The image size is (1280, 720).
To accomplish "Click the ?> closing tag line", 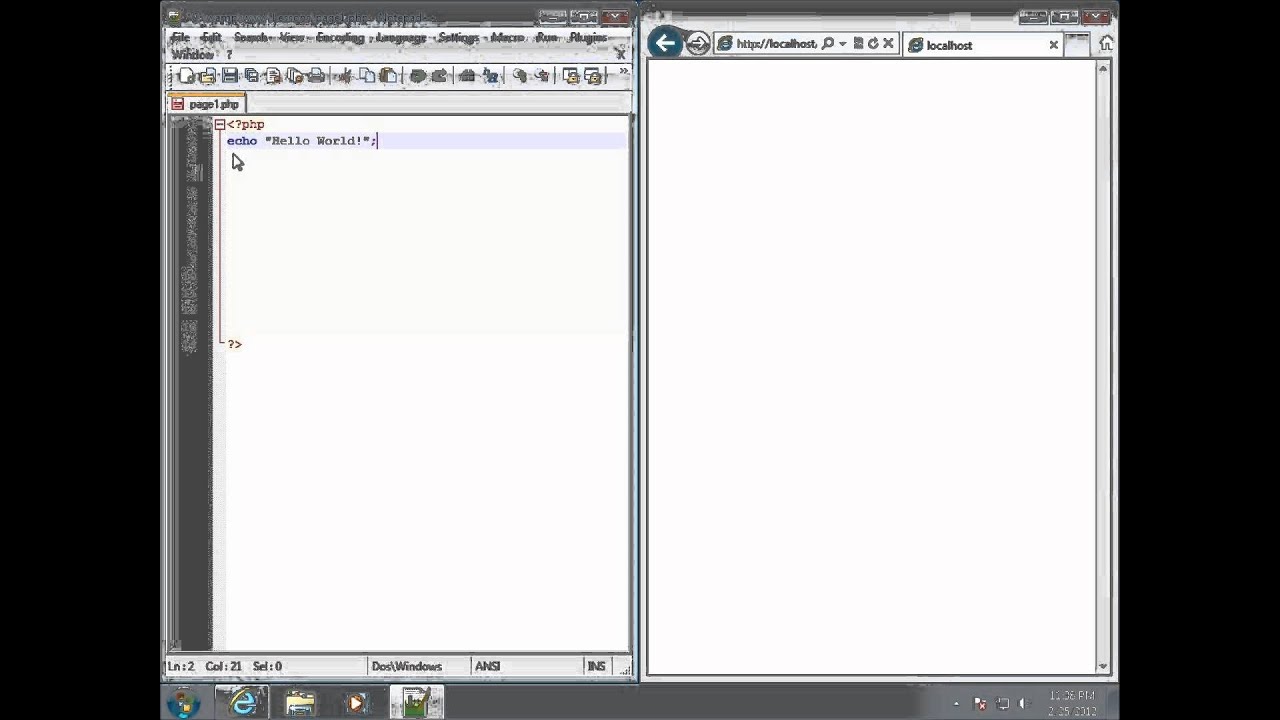I will 234,344.
